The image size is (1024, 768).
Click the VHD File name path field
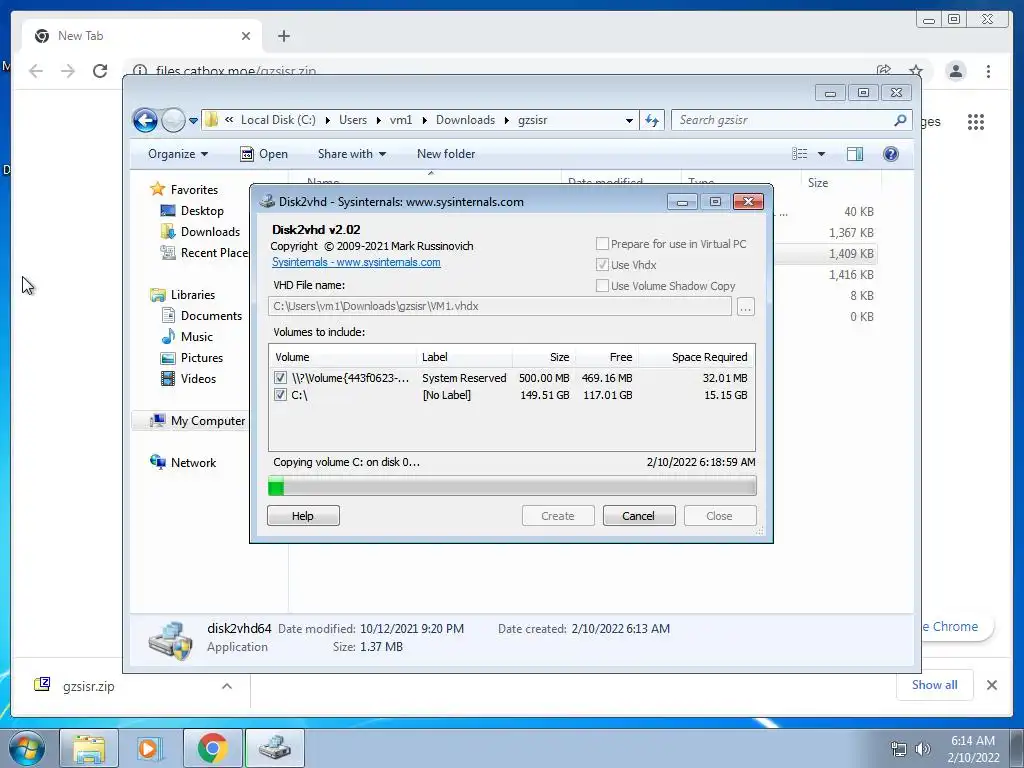500,306
